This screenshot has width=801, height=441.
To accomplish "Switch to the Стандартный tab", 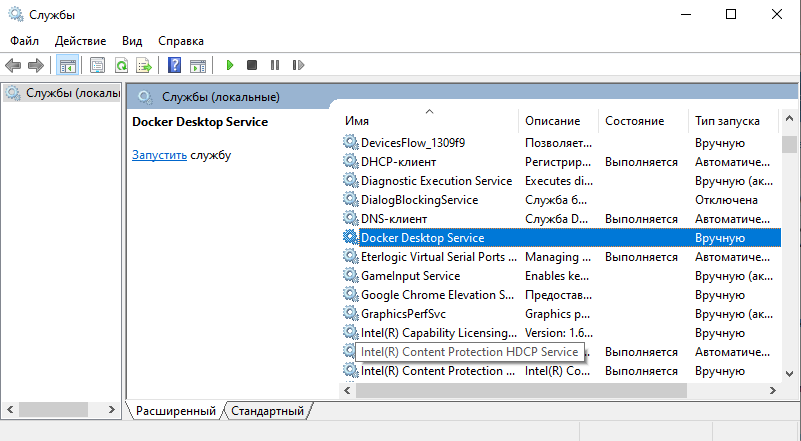I will tap(267, 411).
